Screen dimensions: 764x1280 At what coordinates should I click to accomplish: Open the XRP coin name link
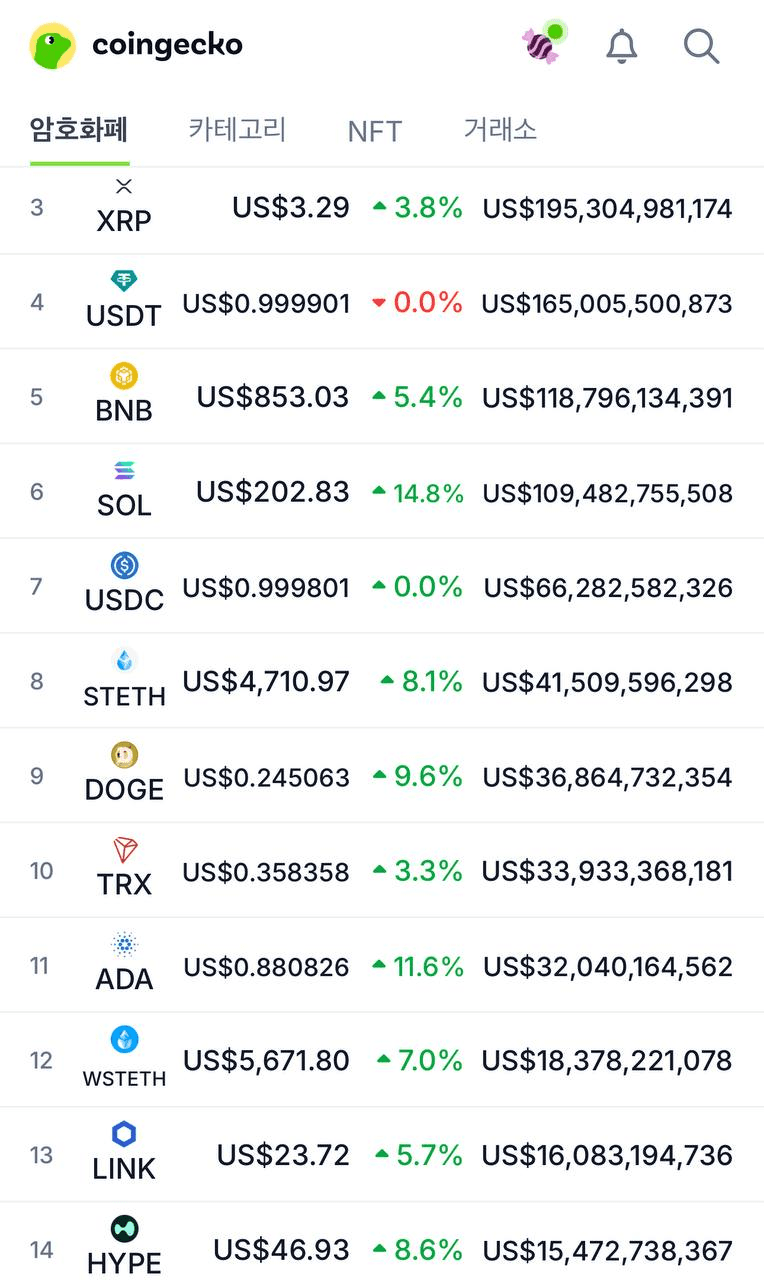(x=124, y=220)
